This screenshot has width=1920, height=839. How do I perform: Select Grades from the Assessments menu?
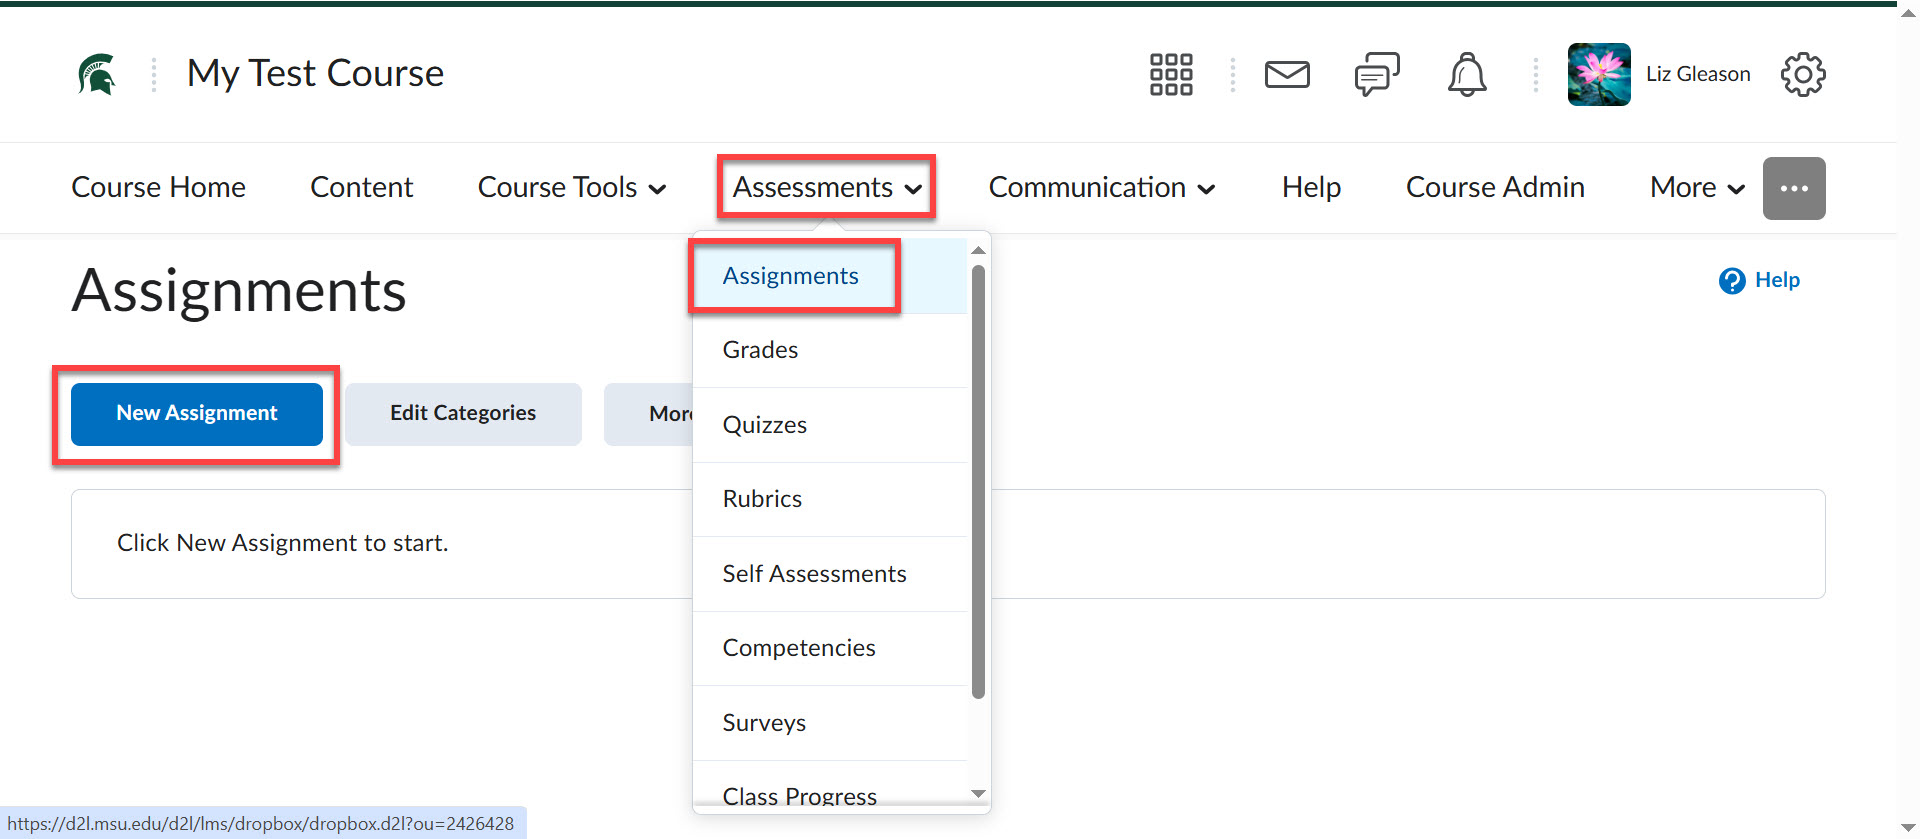click(x=760, y=350)
